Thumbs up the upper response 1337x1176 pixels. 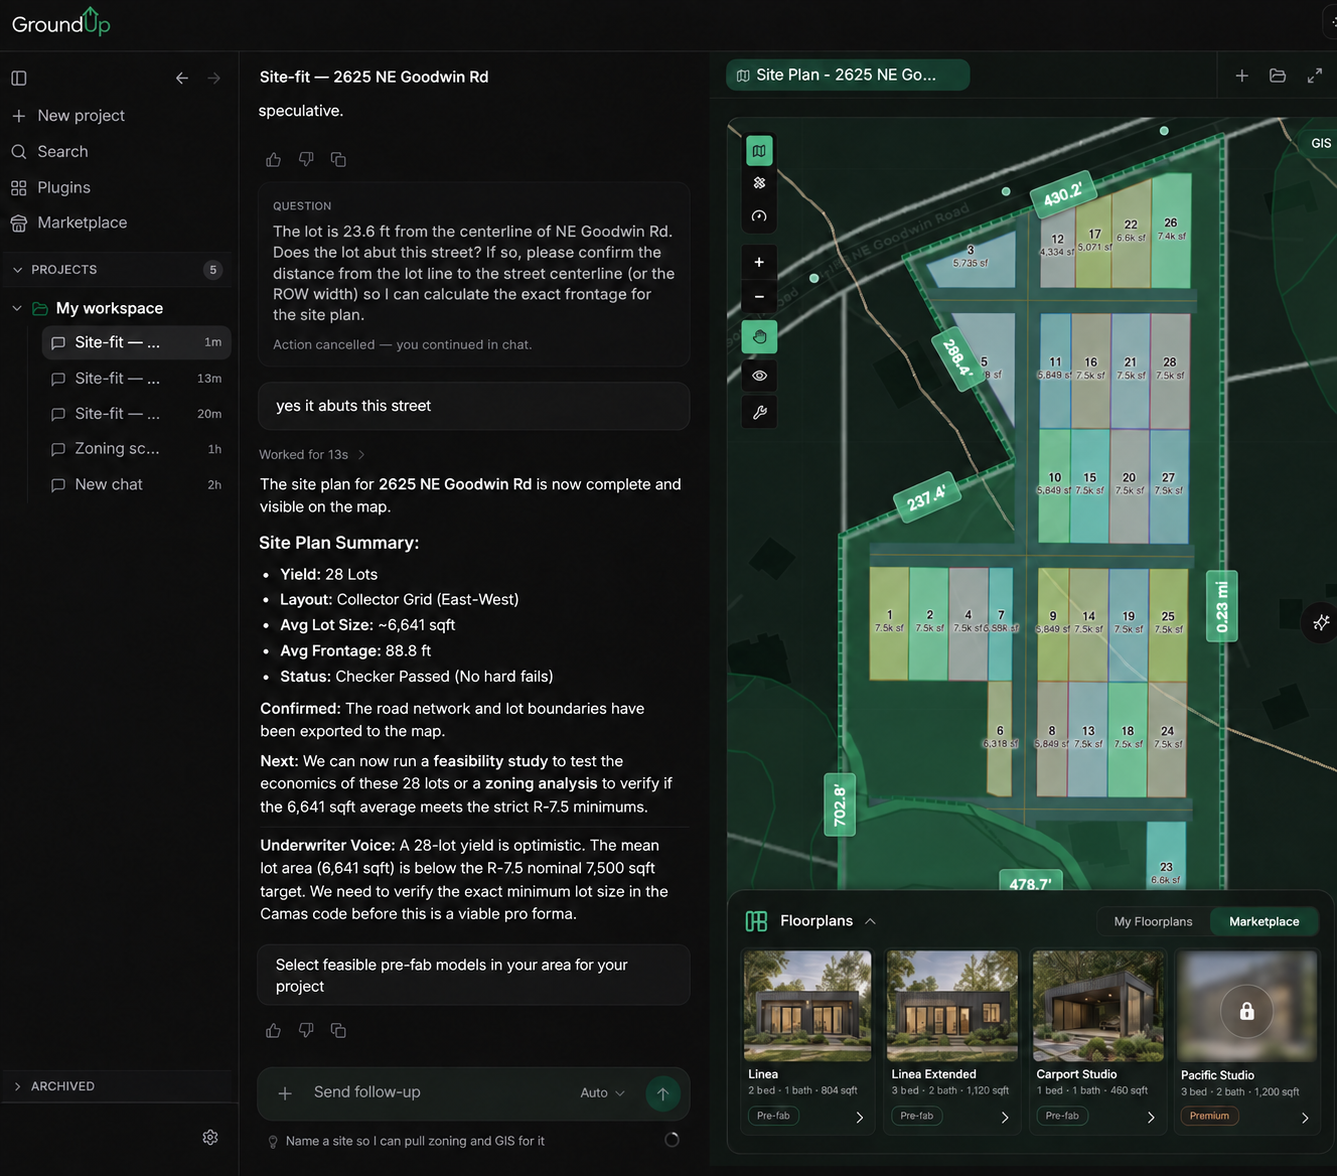tap(273, 159)
